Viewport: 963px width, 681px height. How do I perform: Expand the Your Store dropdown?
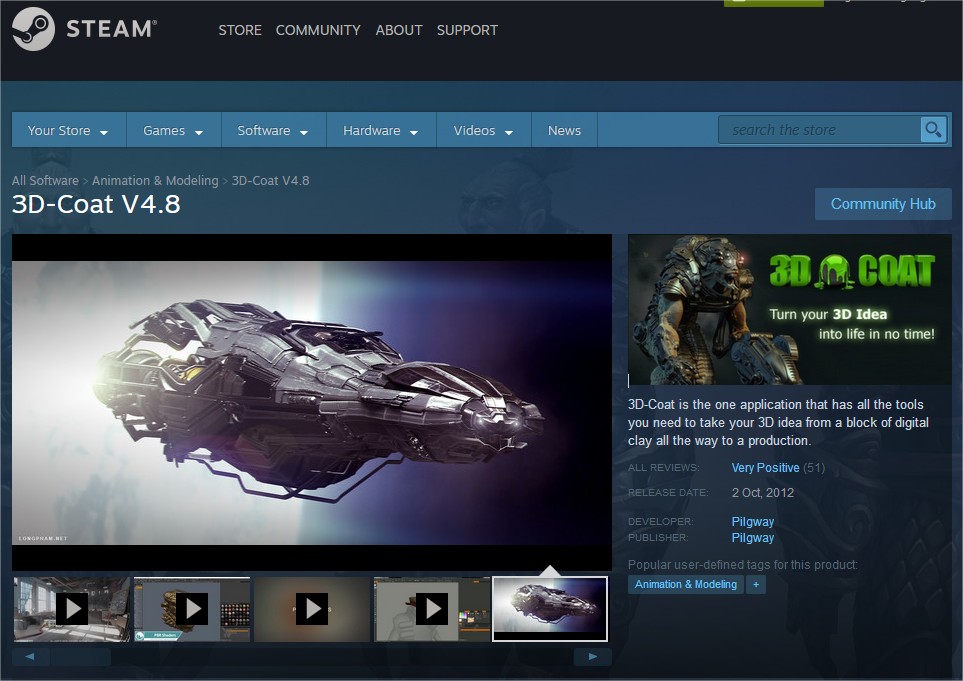68,131
